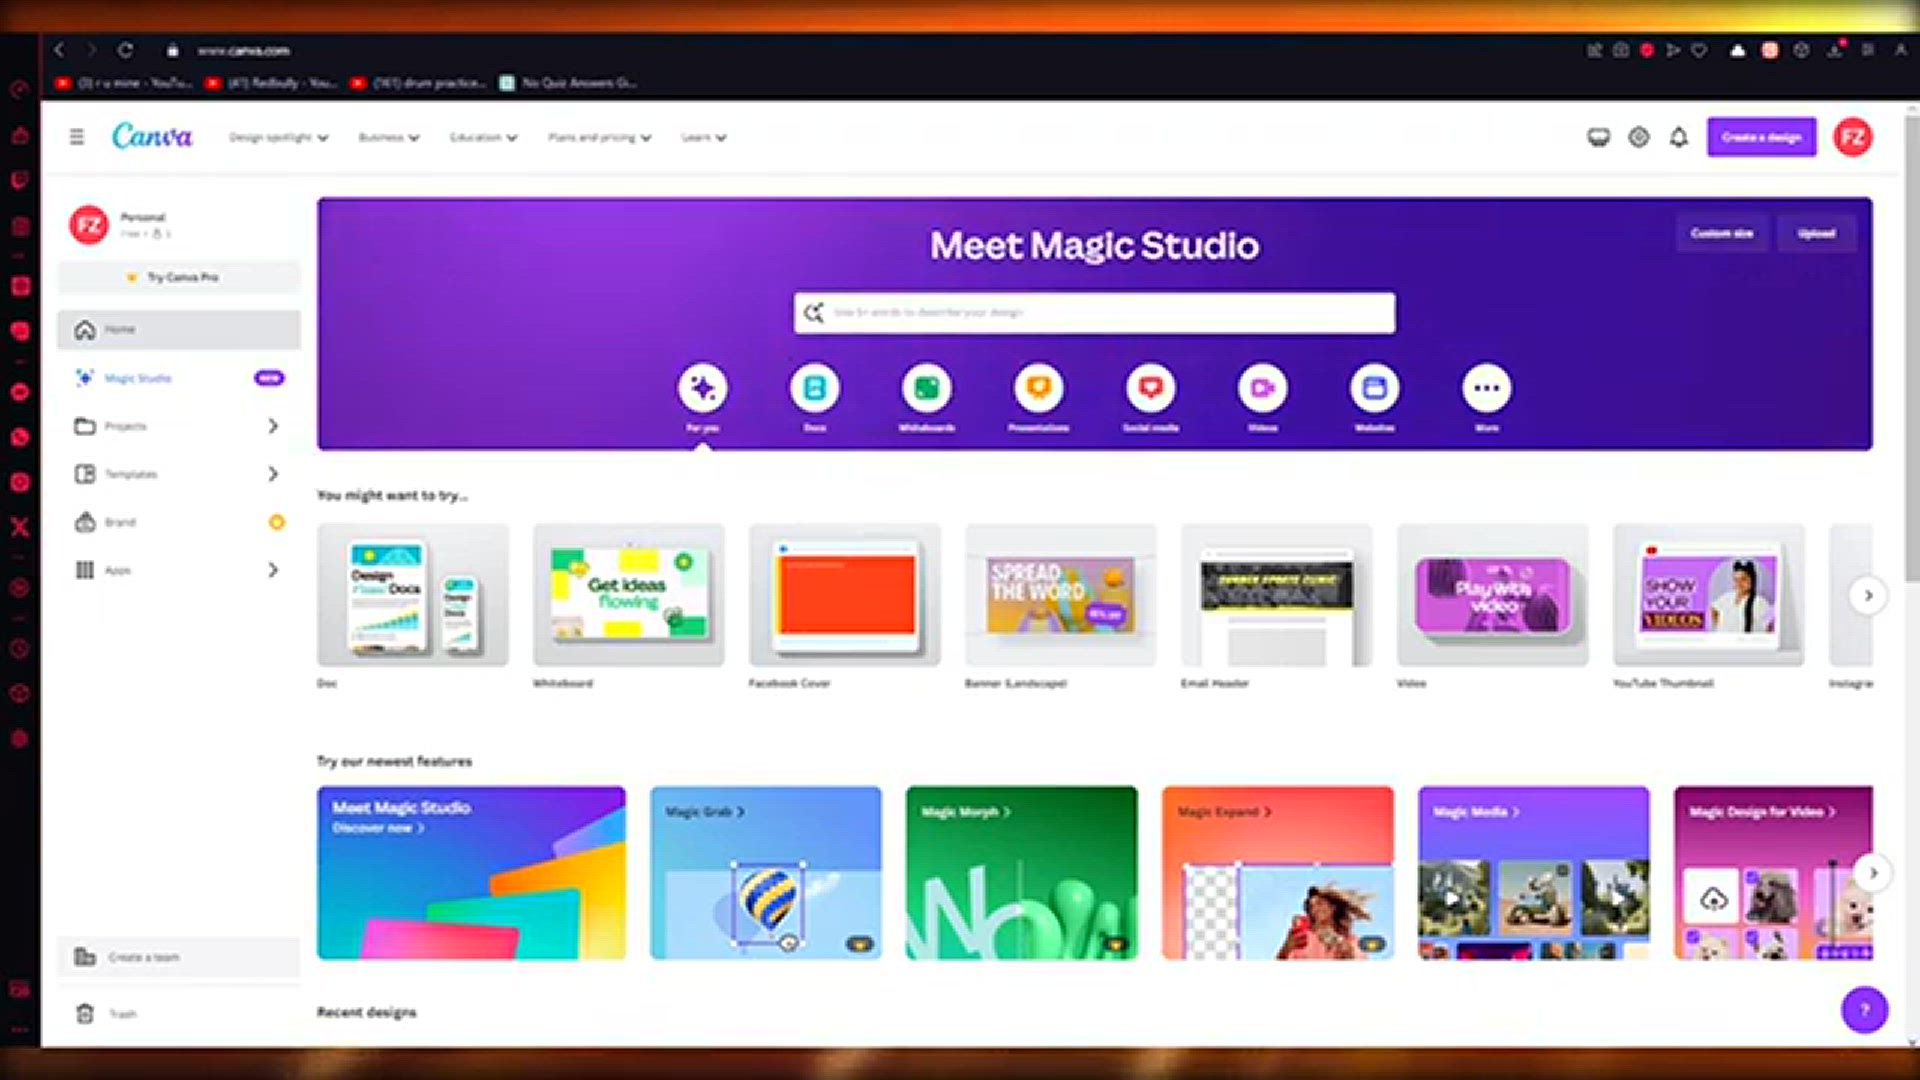Expand the Templates chevron in sidebar
Screen dimensions: 1920x1080
coord(273,474)
